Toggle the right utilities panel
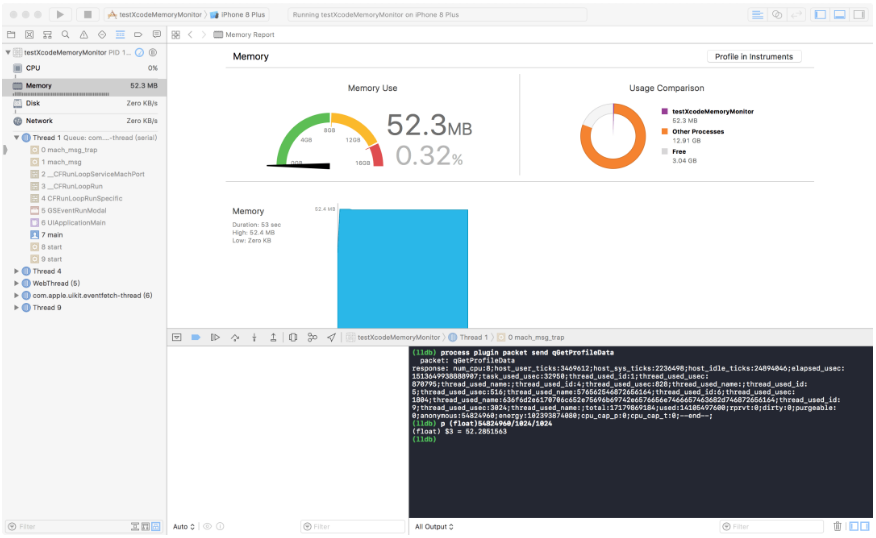 (859, 15)
